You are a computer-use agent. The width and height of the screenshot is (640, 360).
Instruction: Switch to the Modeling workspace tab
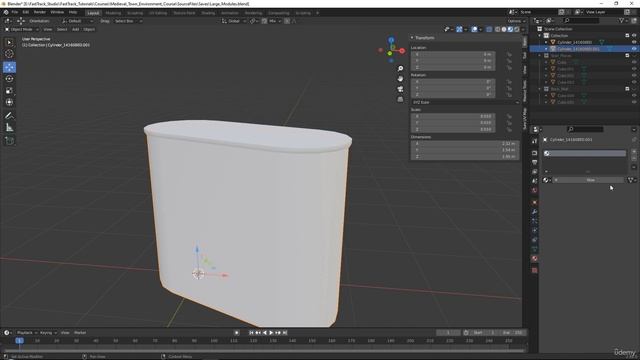tap(113, 13)
